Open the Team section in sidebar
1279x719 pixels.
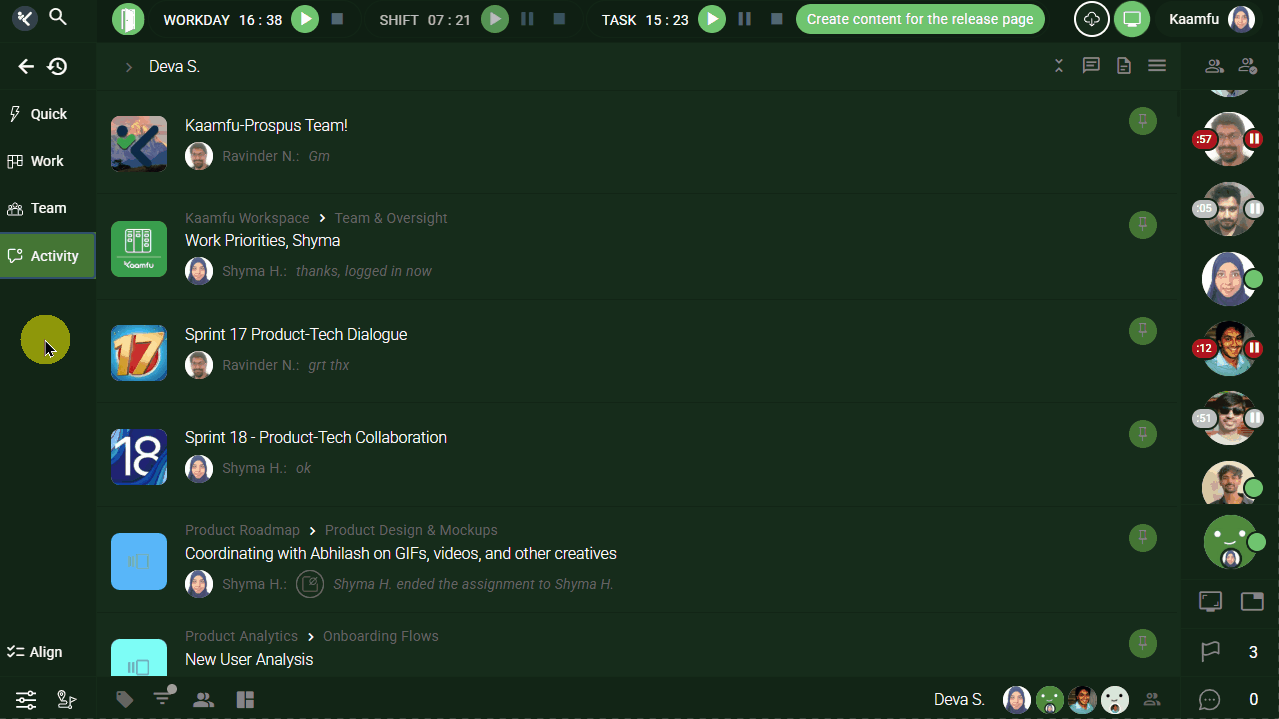pyautogui.click(x=48, y=208)
